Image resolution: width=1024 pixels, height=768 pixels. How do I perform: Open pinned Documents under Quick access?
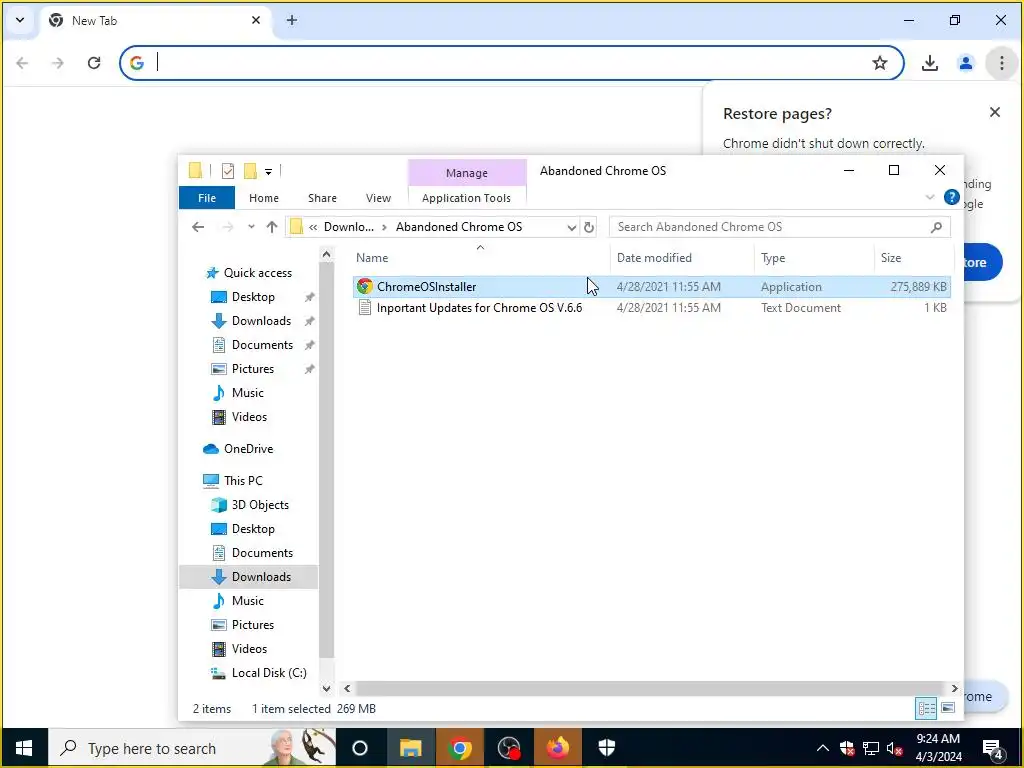coord(262,345)
